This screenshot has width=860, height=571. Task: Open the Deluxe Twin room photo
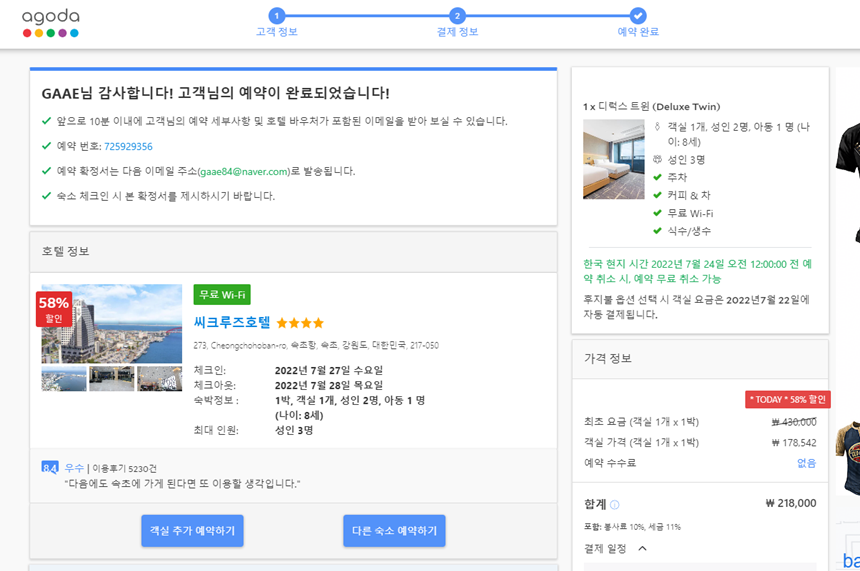coord(614,159)
